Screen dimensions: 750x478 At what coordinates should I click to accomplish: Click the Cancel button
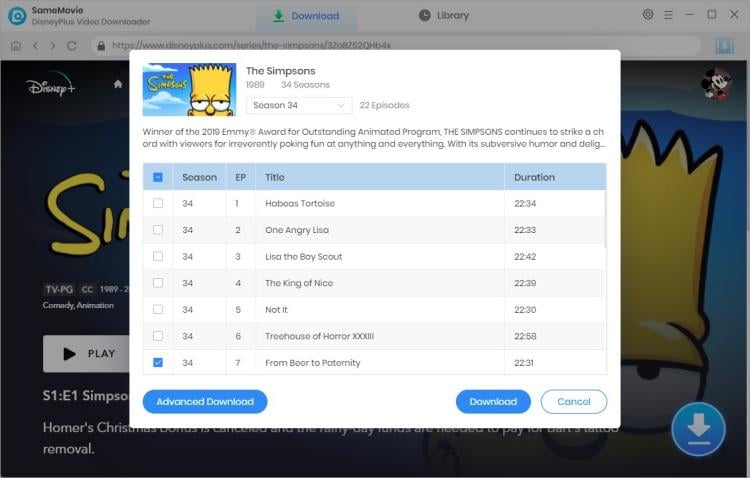tap(574, 402)
